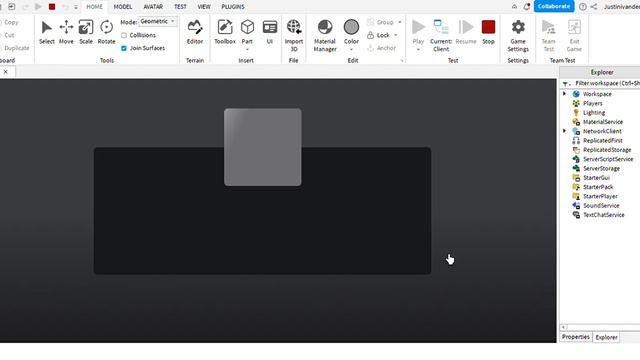
Task: Switch to the MODEL ribbon tab
Action: pyautogui.click(x=122, y=7)
